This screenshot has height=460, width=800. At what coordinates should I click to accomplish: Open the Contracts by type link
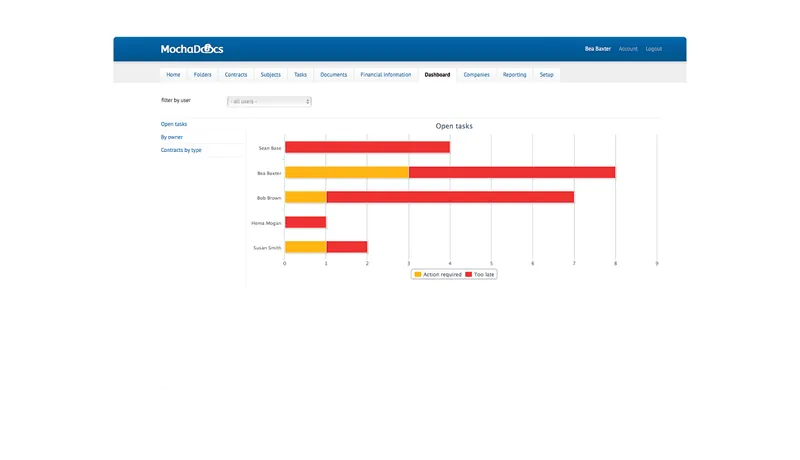coord(181,150)
